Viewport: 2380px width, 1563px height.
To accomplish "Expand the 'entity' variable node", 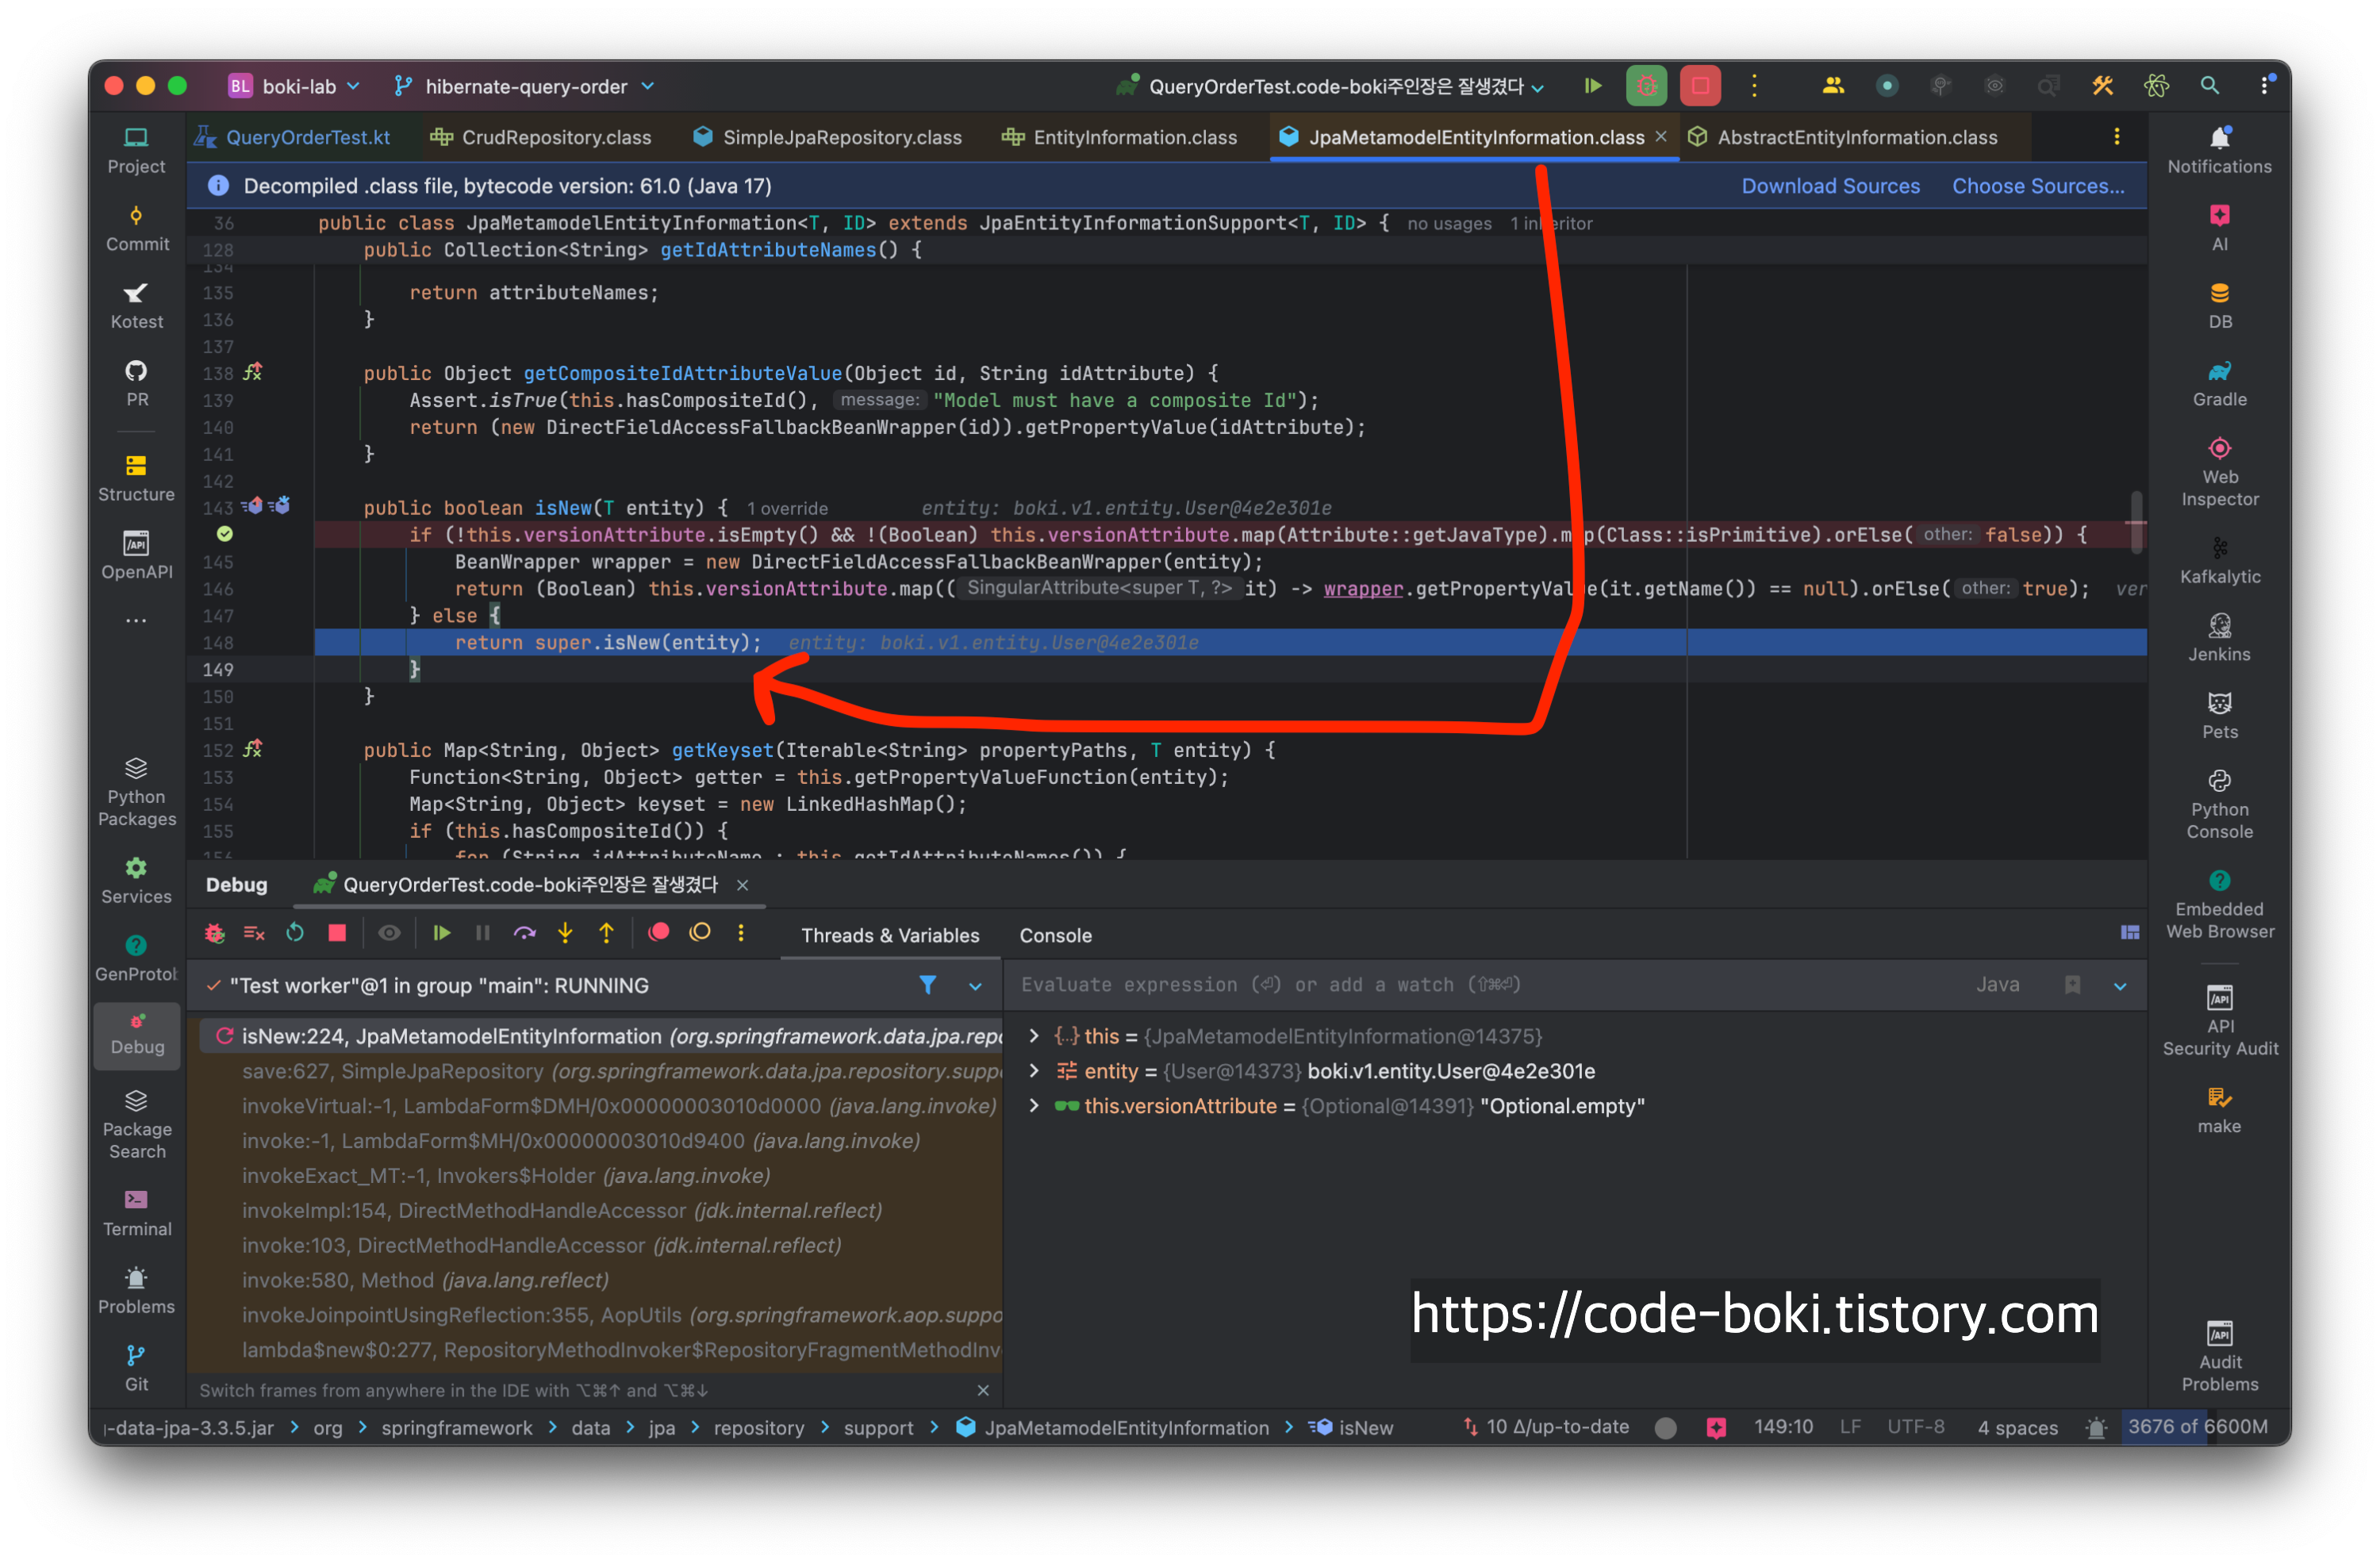I will point(1034,1071).
